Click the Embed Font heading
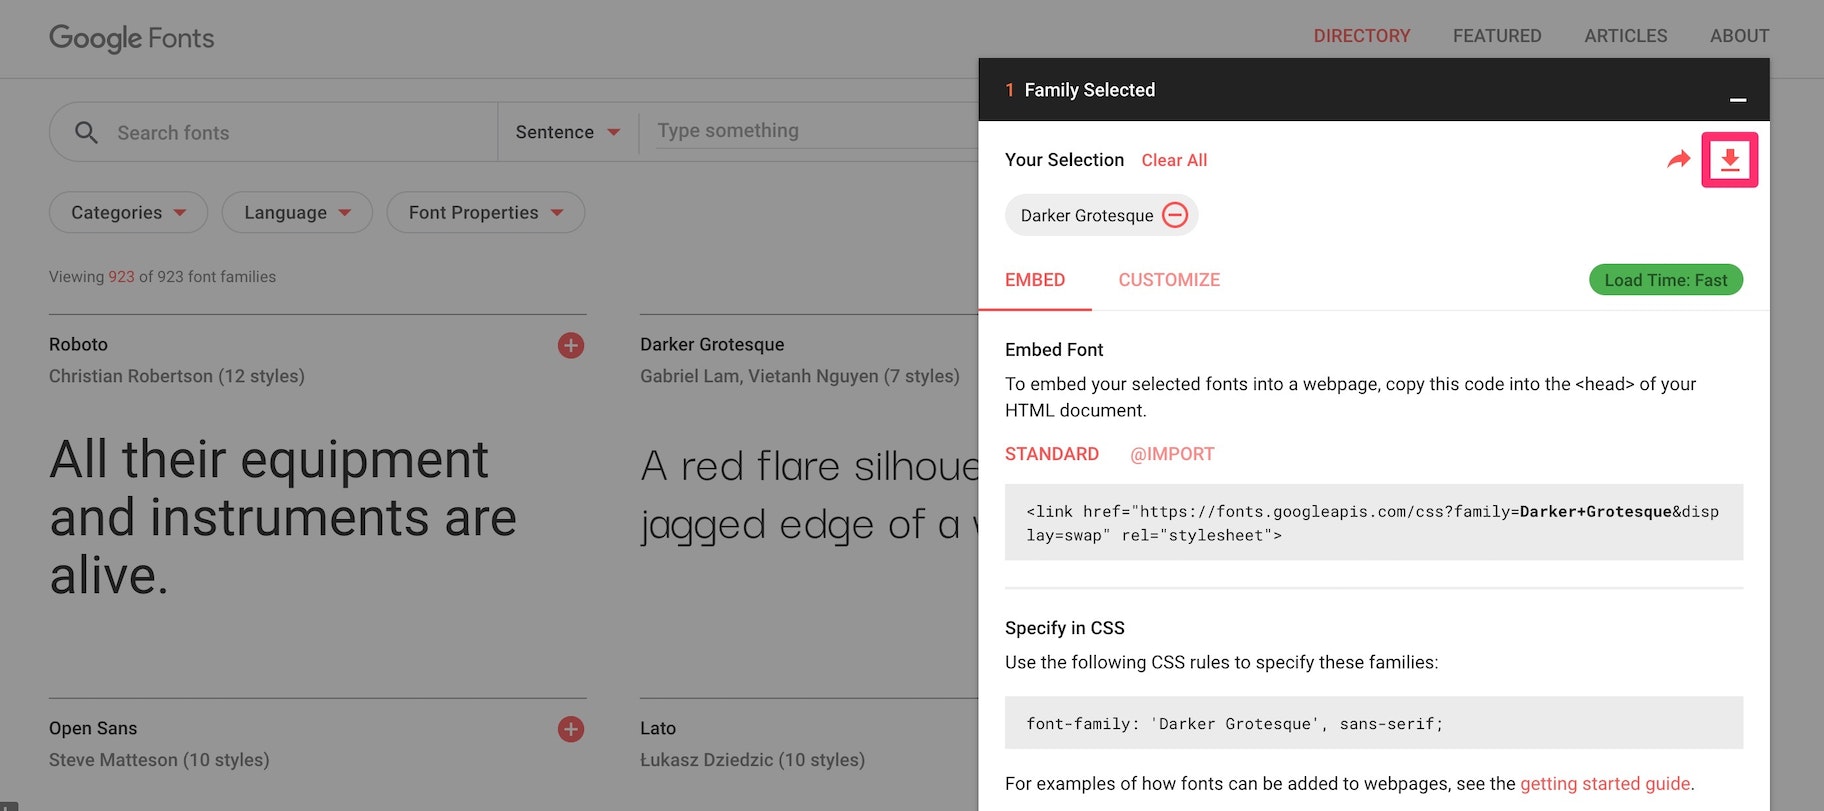 1054,350
